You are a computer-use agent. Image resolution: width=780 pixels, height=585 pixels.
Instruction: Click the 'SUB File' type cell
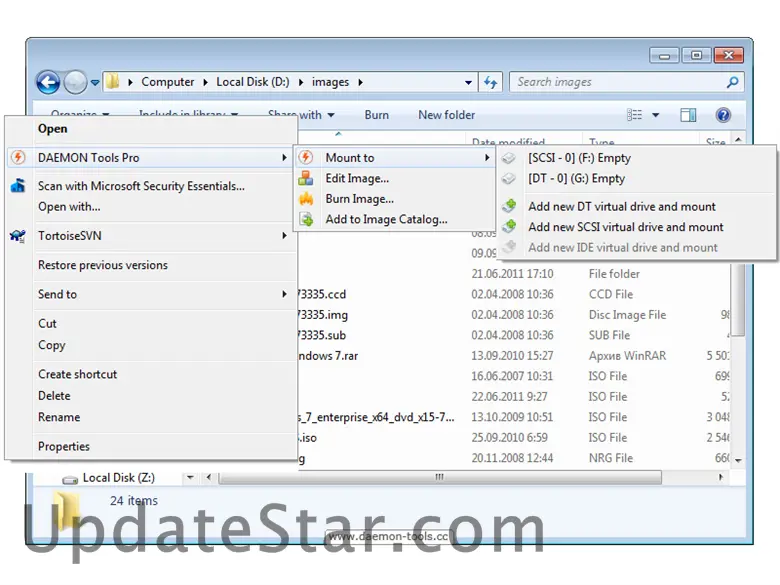609,335
